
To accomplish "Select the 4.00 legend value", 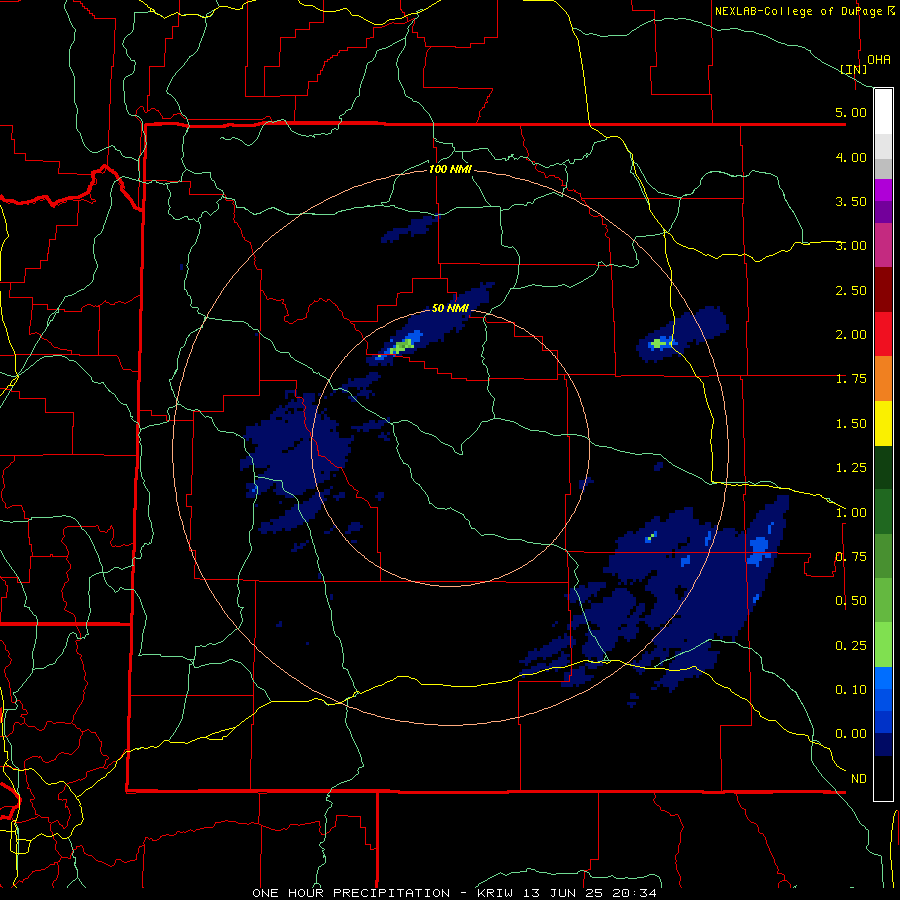I will (851, 157).
